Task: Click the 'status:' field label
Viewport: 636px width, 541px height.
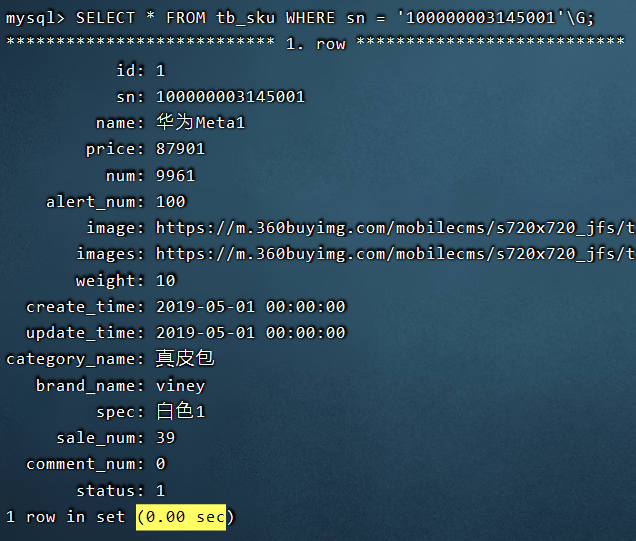Action: 110,491
